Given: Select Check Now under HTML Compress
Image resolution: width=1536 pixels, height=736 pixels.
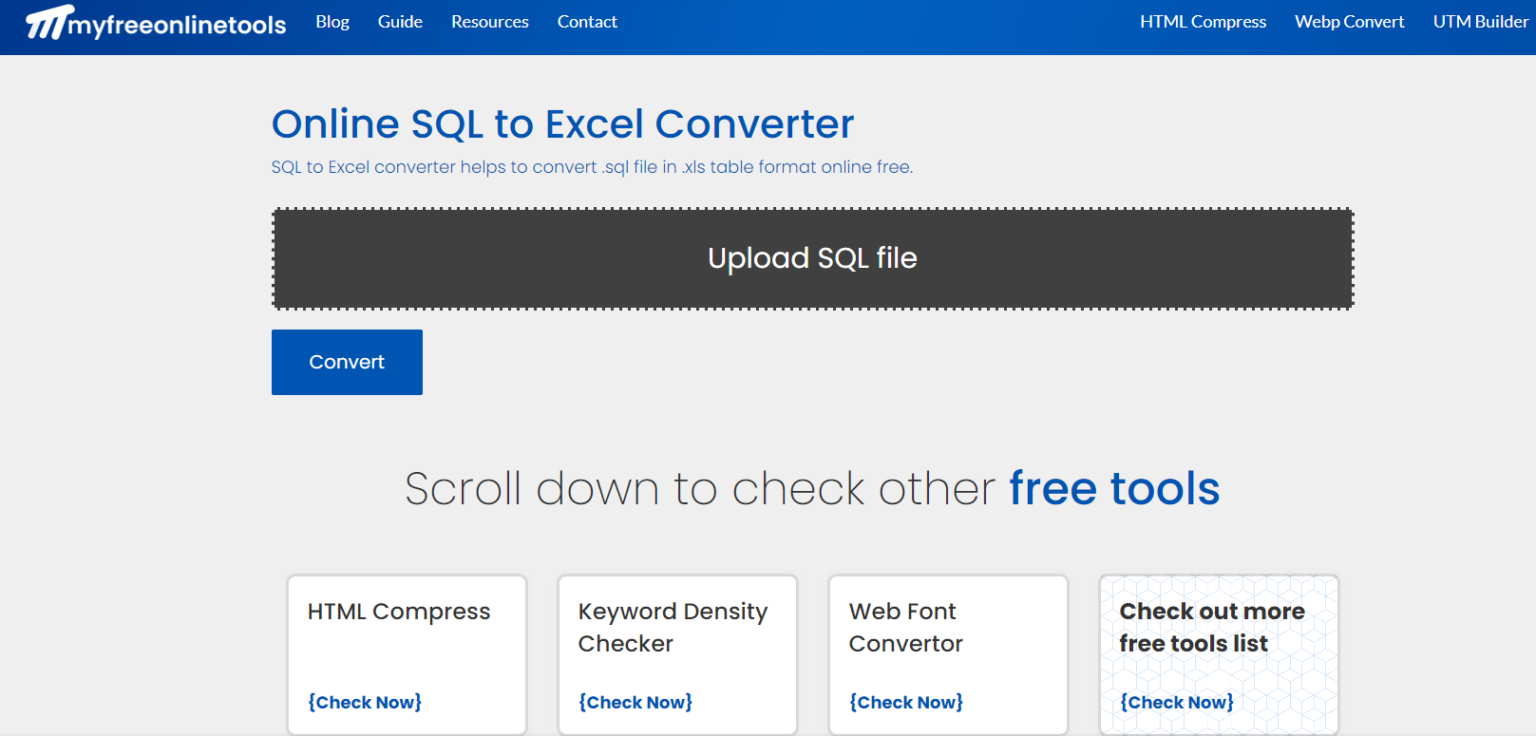Looking at the screenshot, I should tap(364, 702).
